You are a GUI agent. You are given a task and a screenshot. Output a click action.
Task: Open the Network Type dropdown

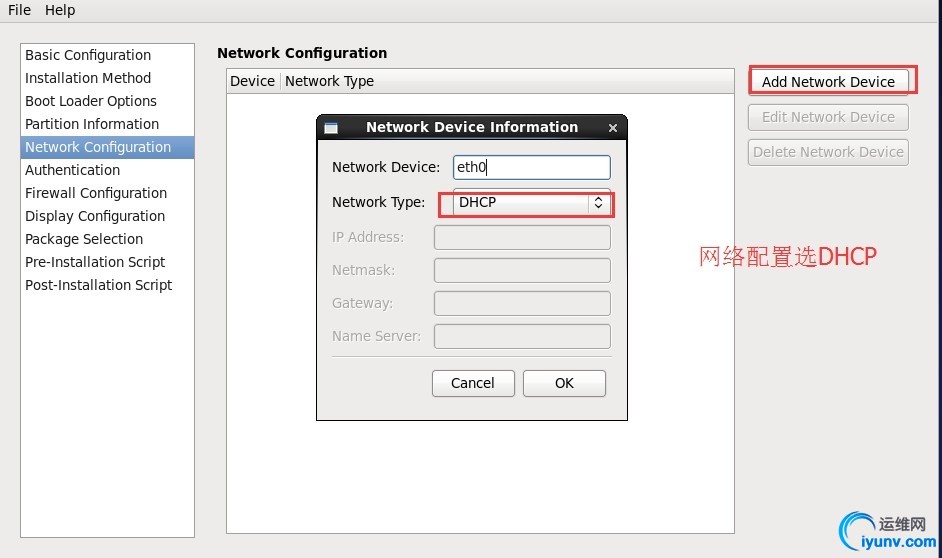point(531,203)
